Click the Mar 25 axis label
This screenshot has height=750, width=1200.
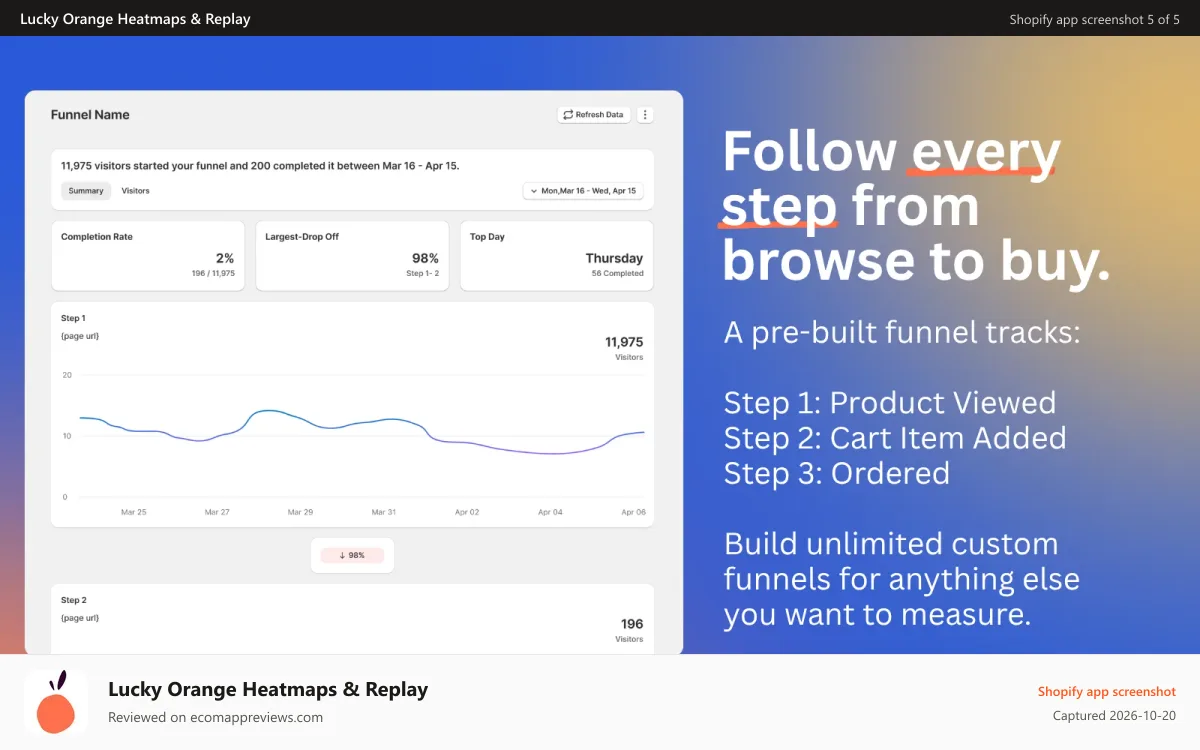[134, 512]
